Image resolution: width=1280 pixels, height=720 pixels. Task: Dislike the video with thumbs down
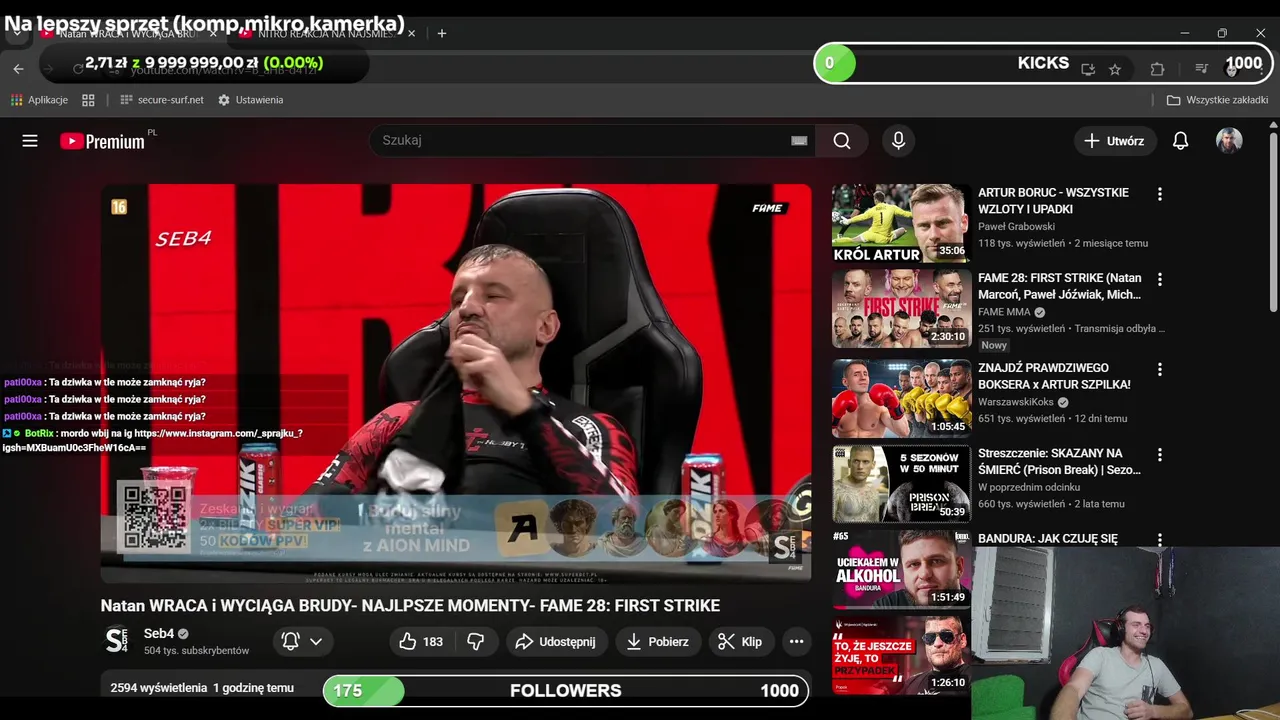(476, 642)
